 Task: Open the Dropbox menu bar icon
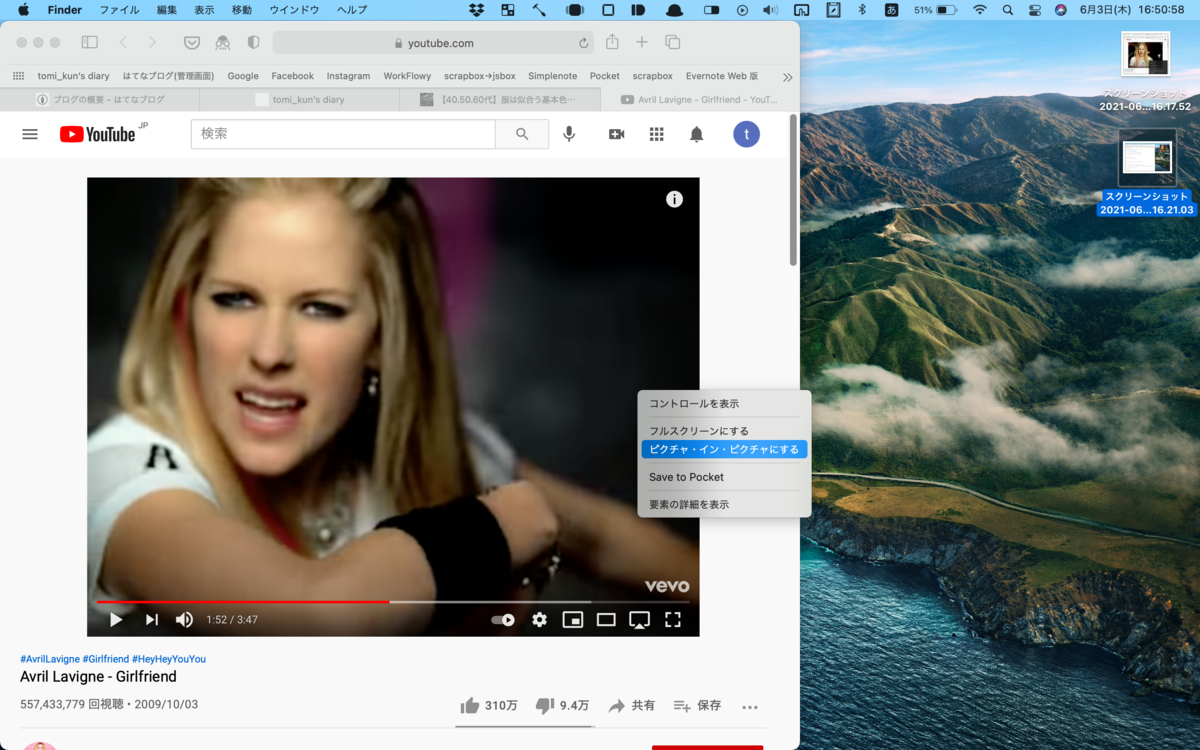[x=477, y=10]
